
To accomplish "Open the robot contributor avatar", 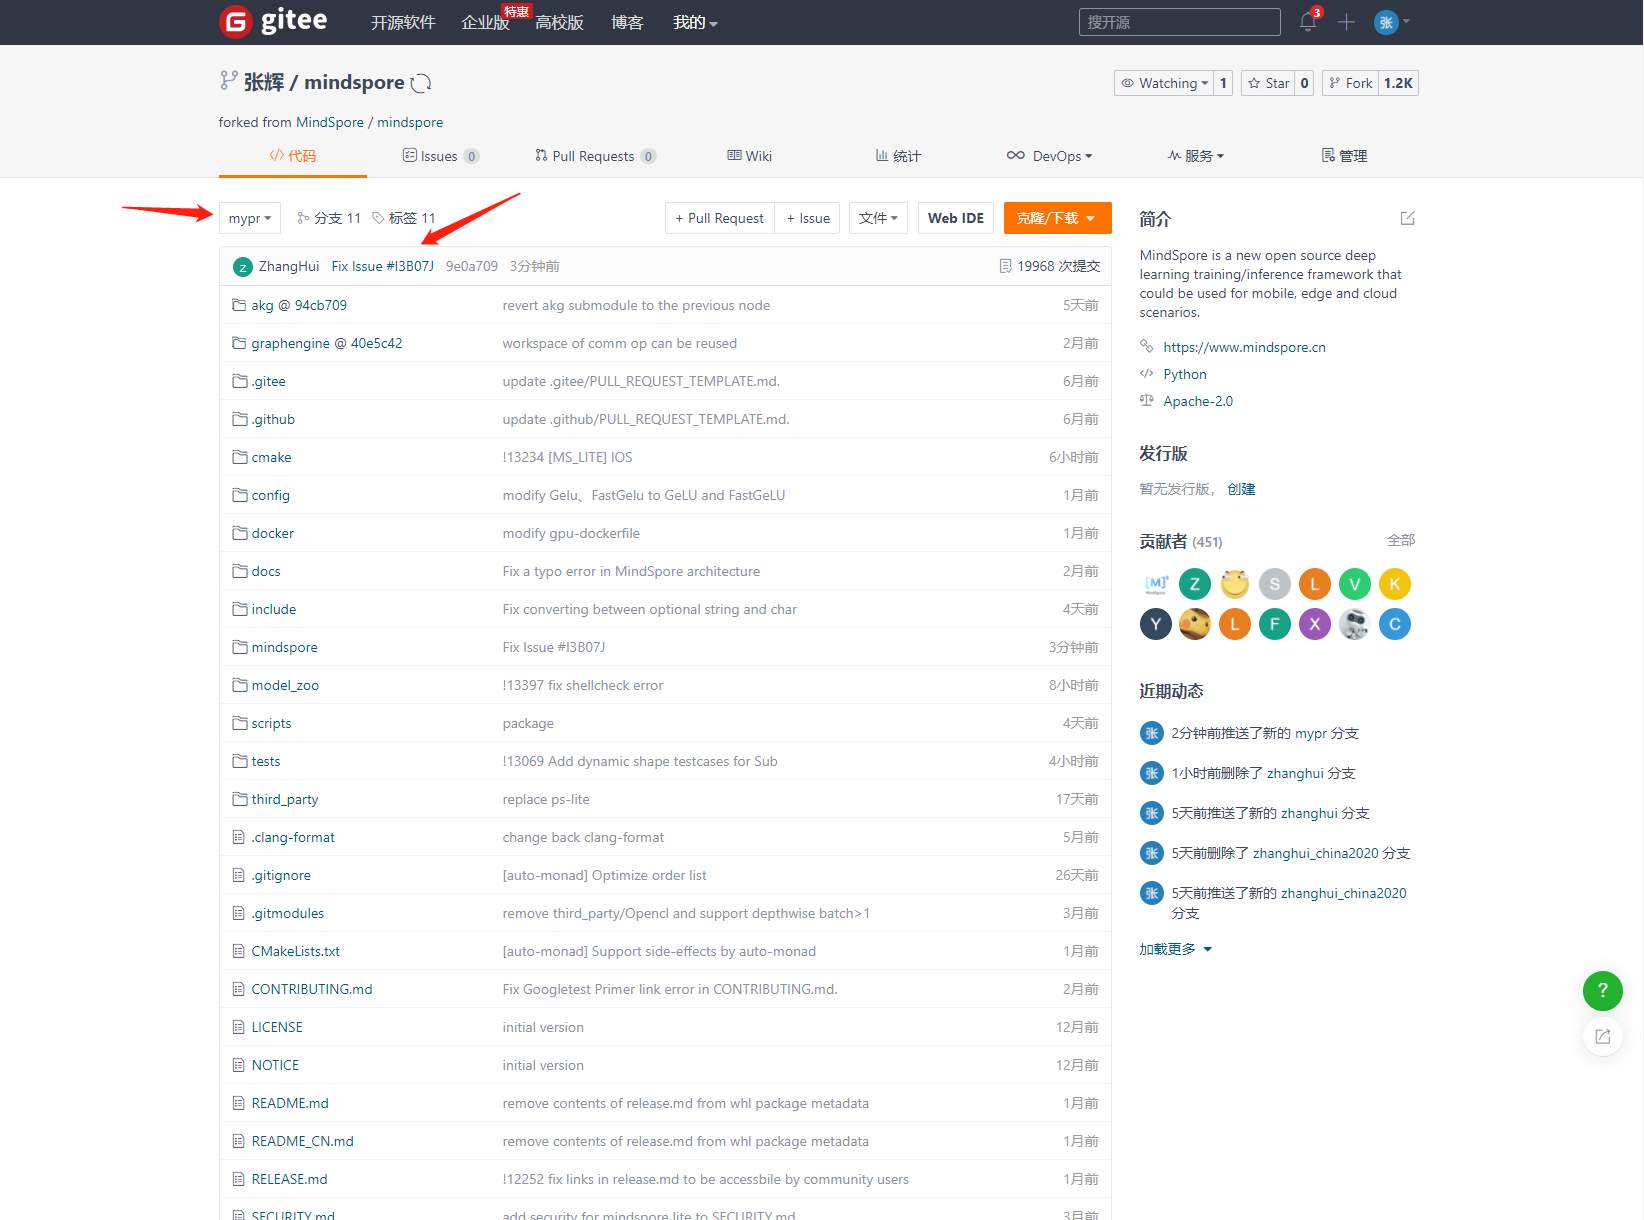I will (1355, 624).
